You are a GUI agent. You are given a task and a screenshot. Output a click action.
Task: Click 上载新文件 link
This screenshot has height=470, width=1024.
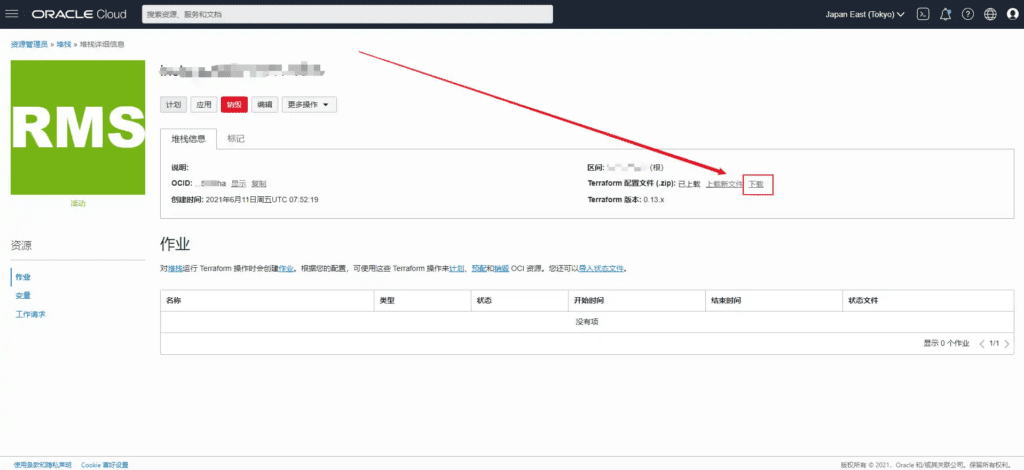tap(724, 184)
